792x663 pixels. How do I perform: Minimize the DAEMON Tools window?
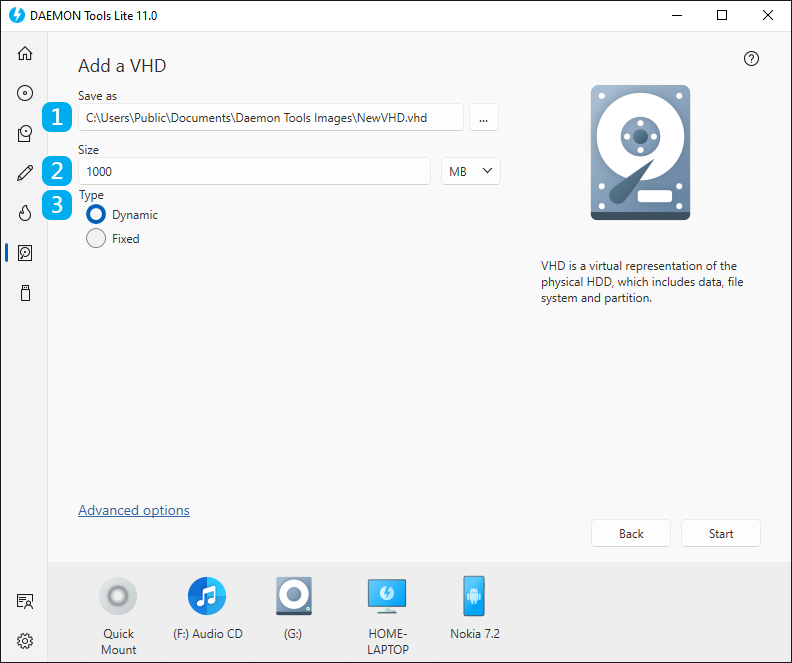point(677,15)
